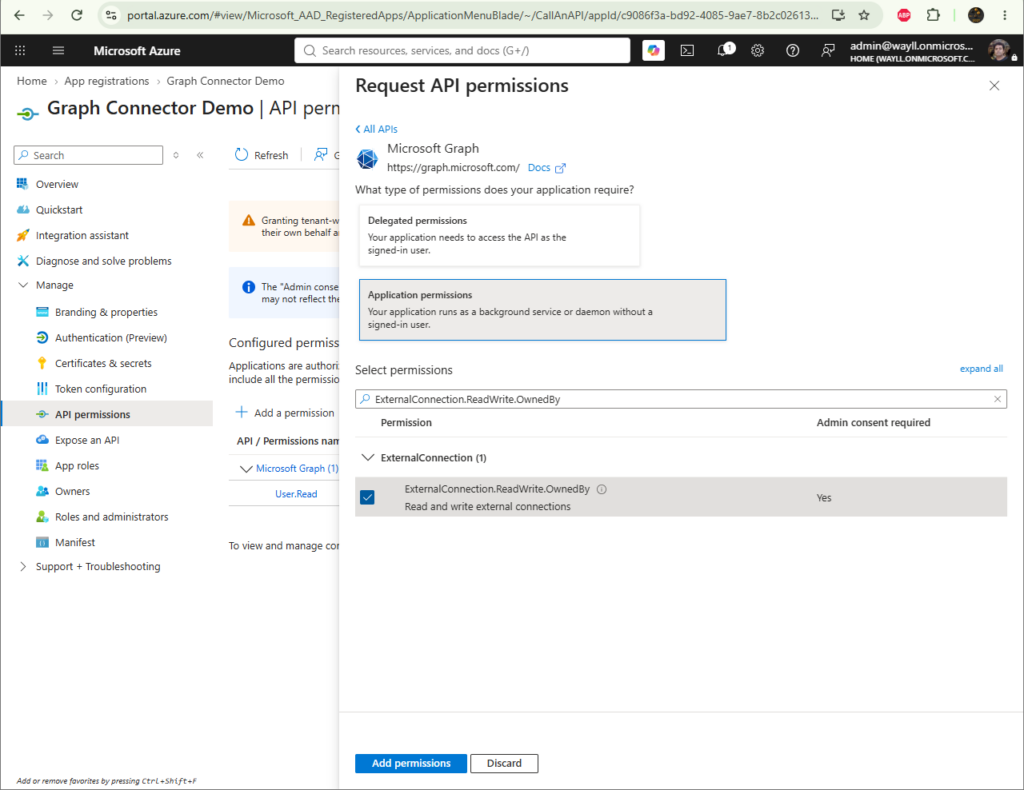Open the app launcher waffle icon
1024x790 pixels.
pos(20,50)
